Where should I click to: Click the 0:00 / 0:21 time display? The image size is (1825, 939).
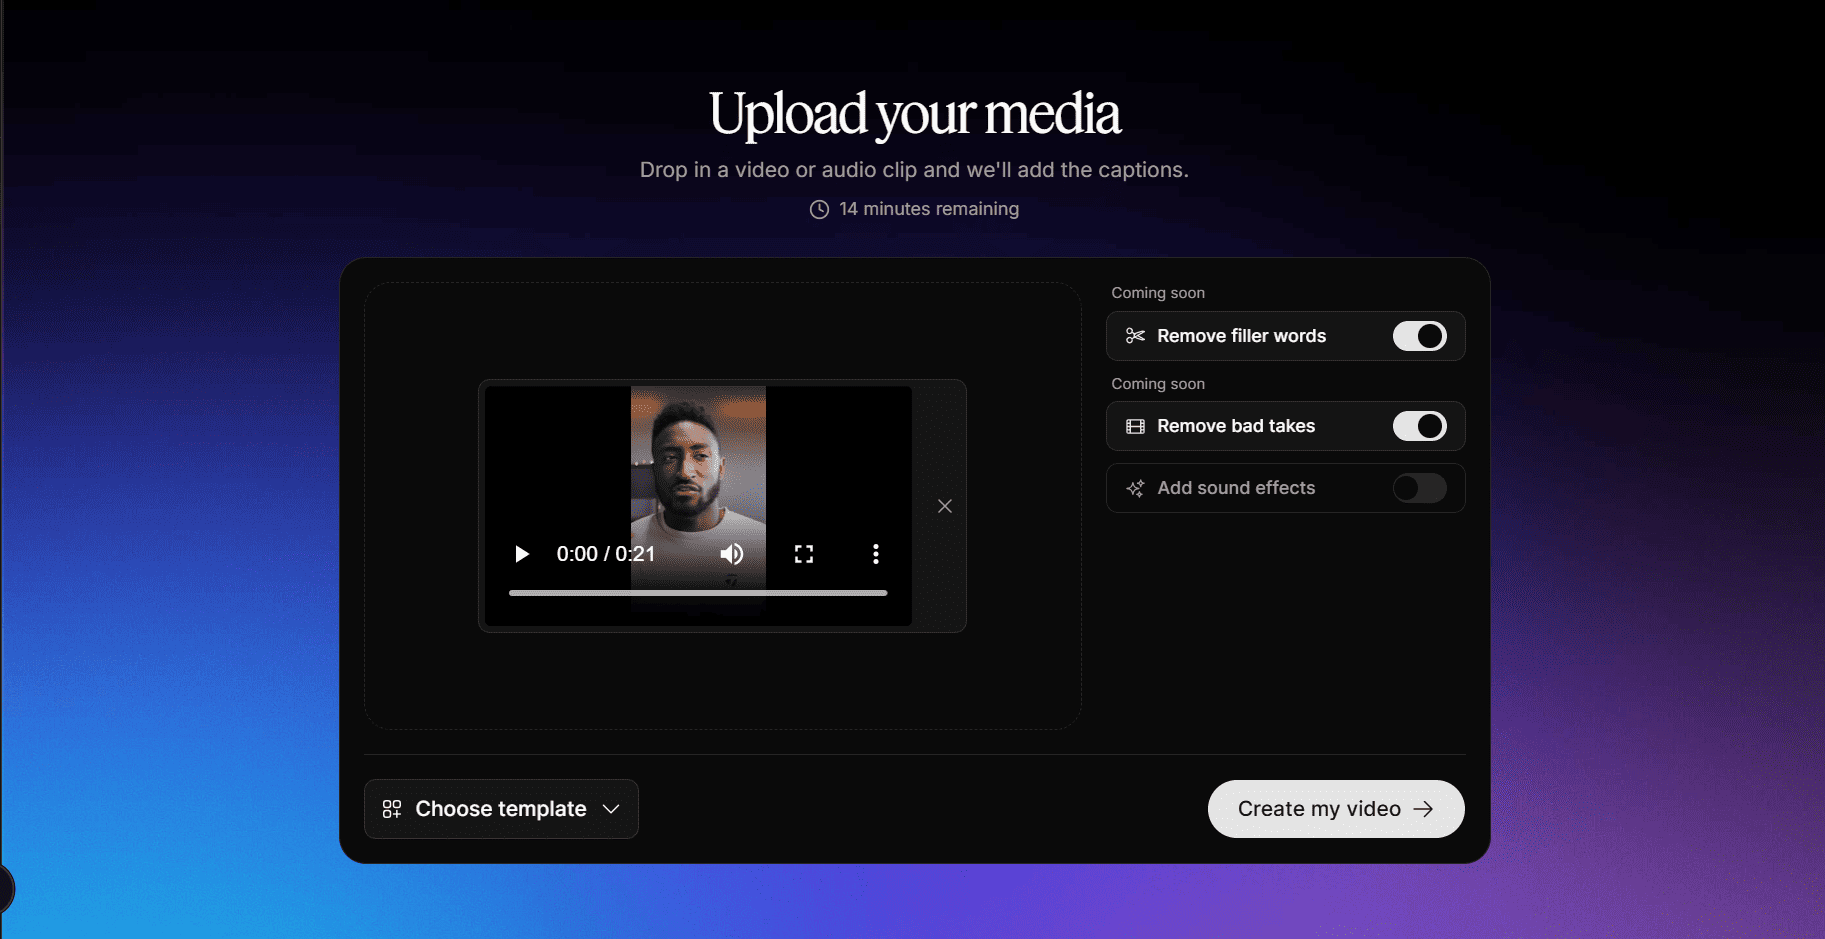point(606,554)
